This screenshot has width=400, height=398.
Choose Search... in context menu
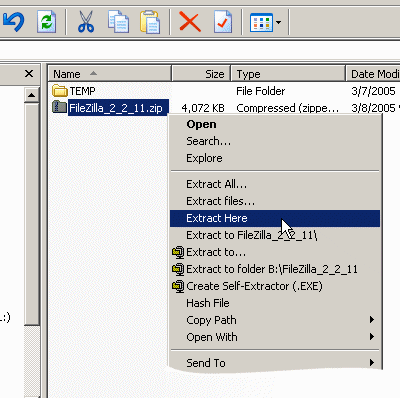275,141
